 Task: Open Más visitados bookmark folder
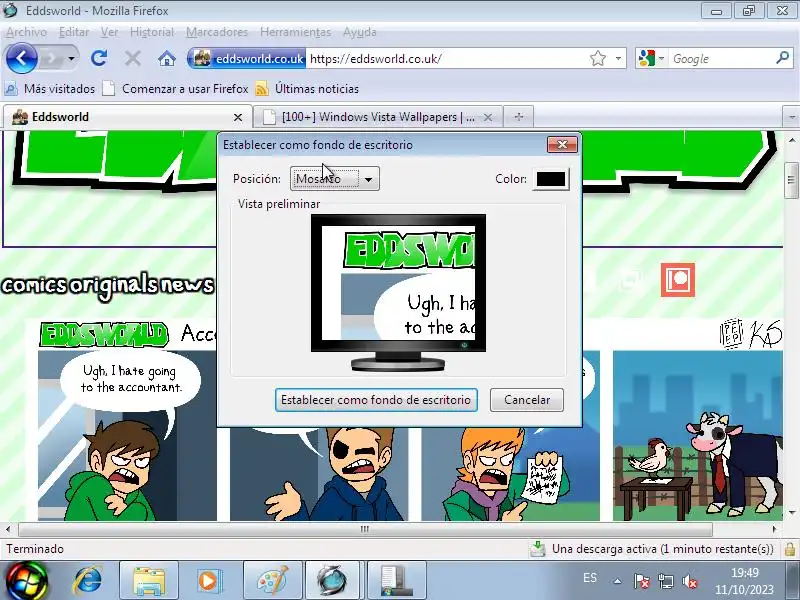coord(50,89)
